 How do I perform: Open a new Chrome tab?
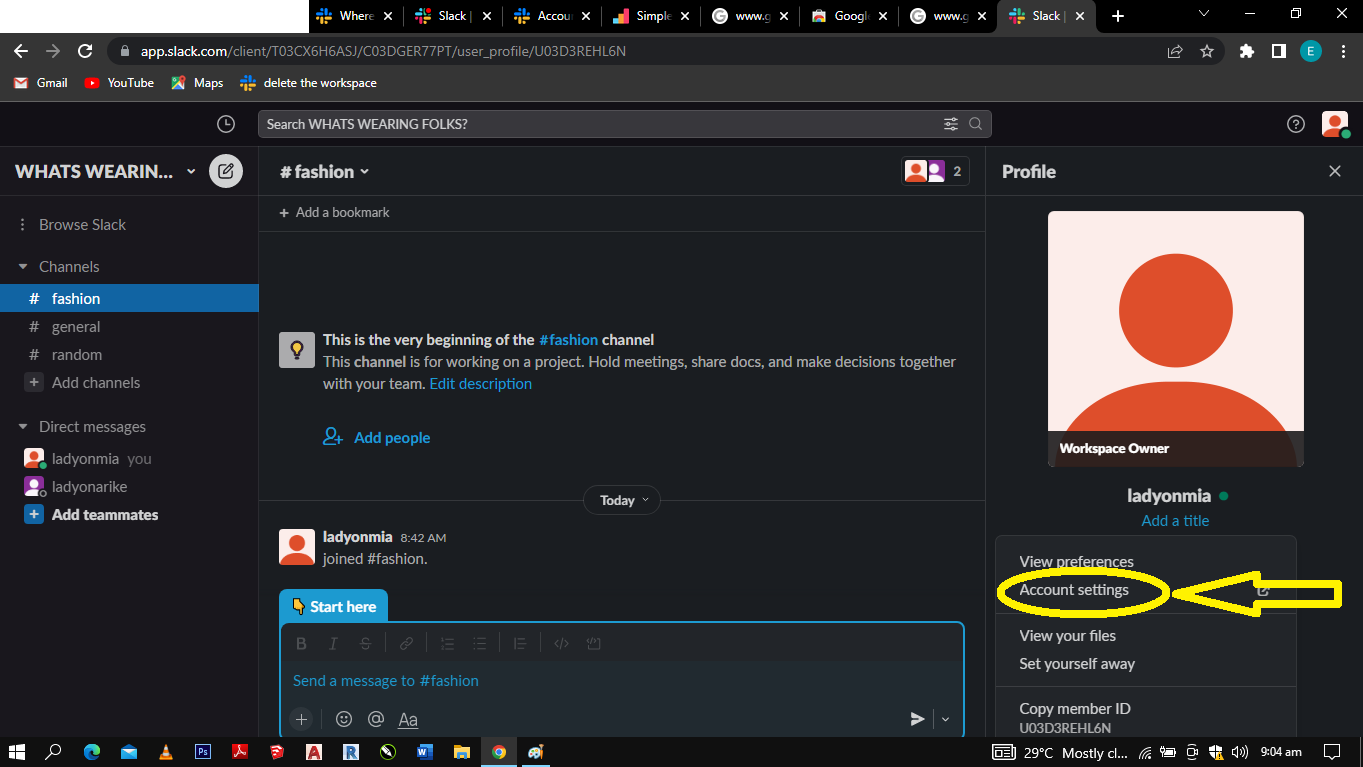coord(1118,16)
